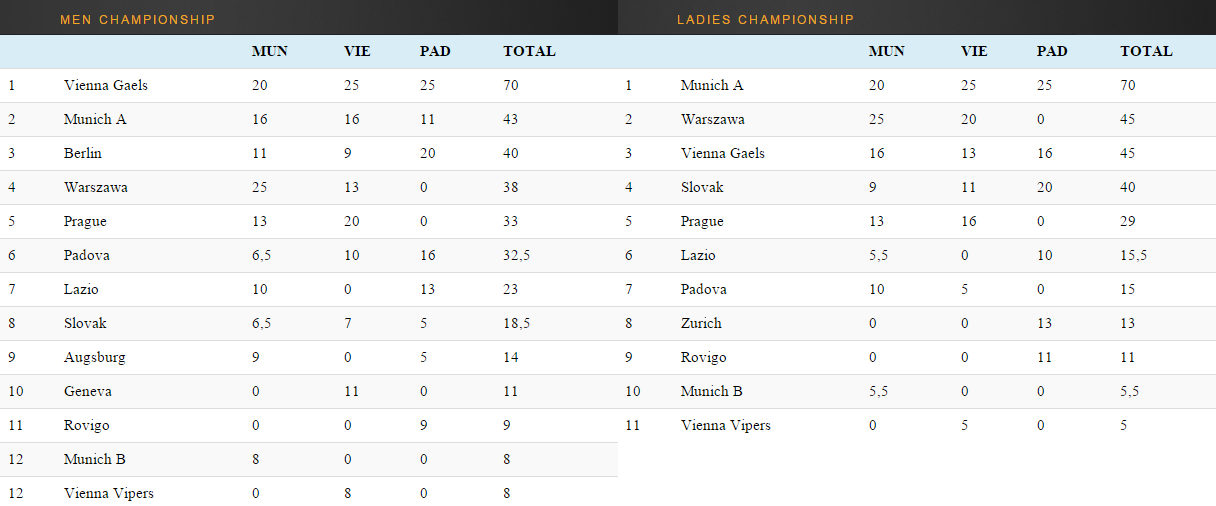Image resolution: width=1216 pixels, height=506 pixels.
Task: Click the men's MUN column header
Action: (269, 51)
